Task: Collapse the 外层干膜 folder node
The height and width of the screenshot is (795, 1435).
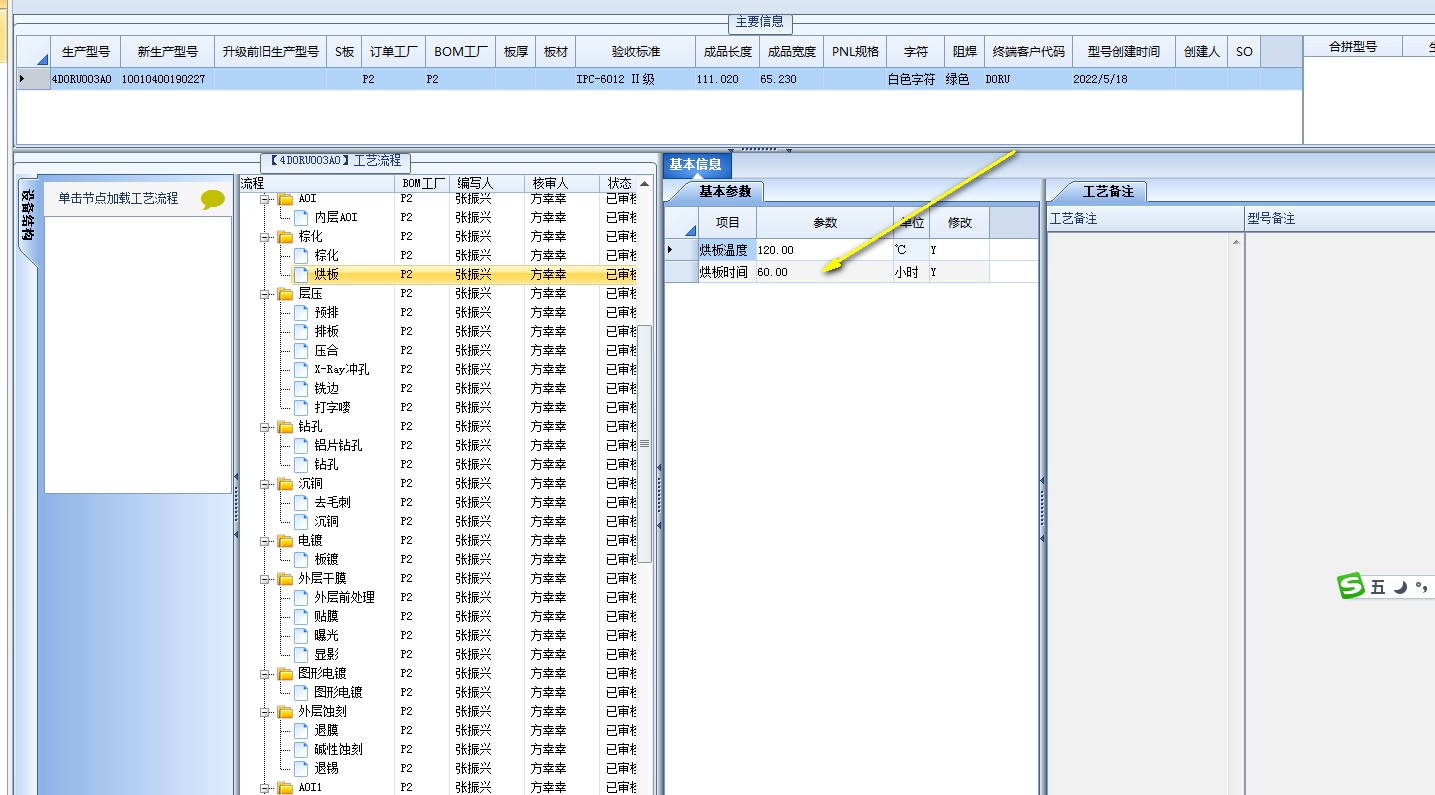Action: [x=266, y=579]
